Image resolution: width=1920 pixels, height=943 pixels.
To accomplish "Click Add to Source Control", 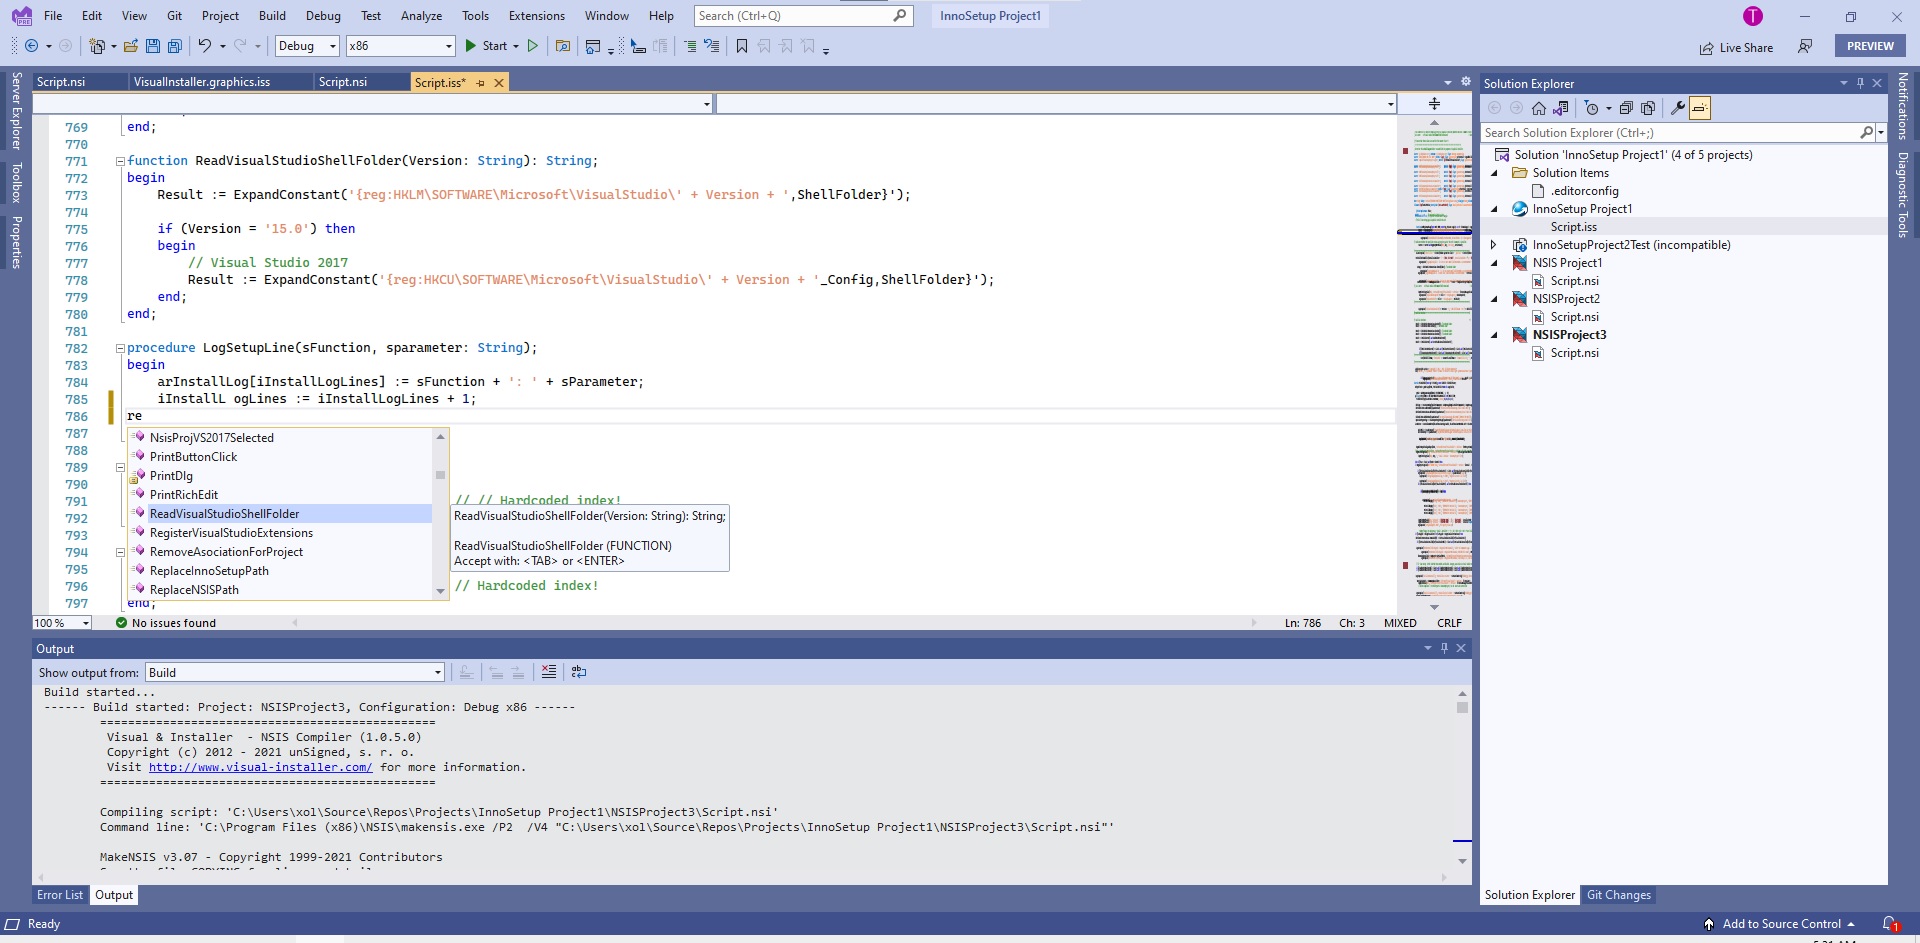I will pyautogui.click(x=1781, y=924).
